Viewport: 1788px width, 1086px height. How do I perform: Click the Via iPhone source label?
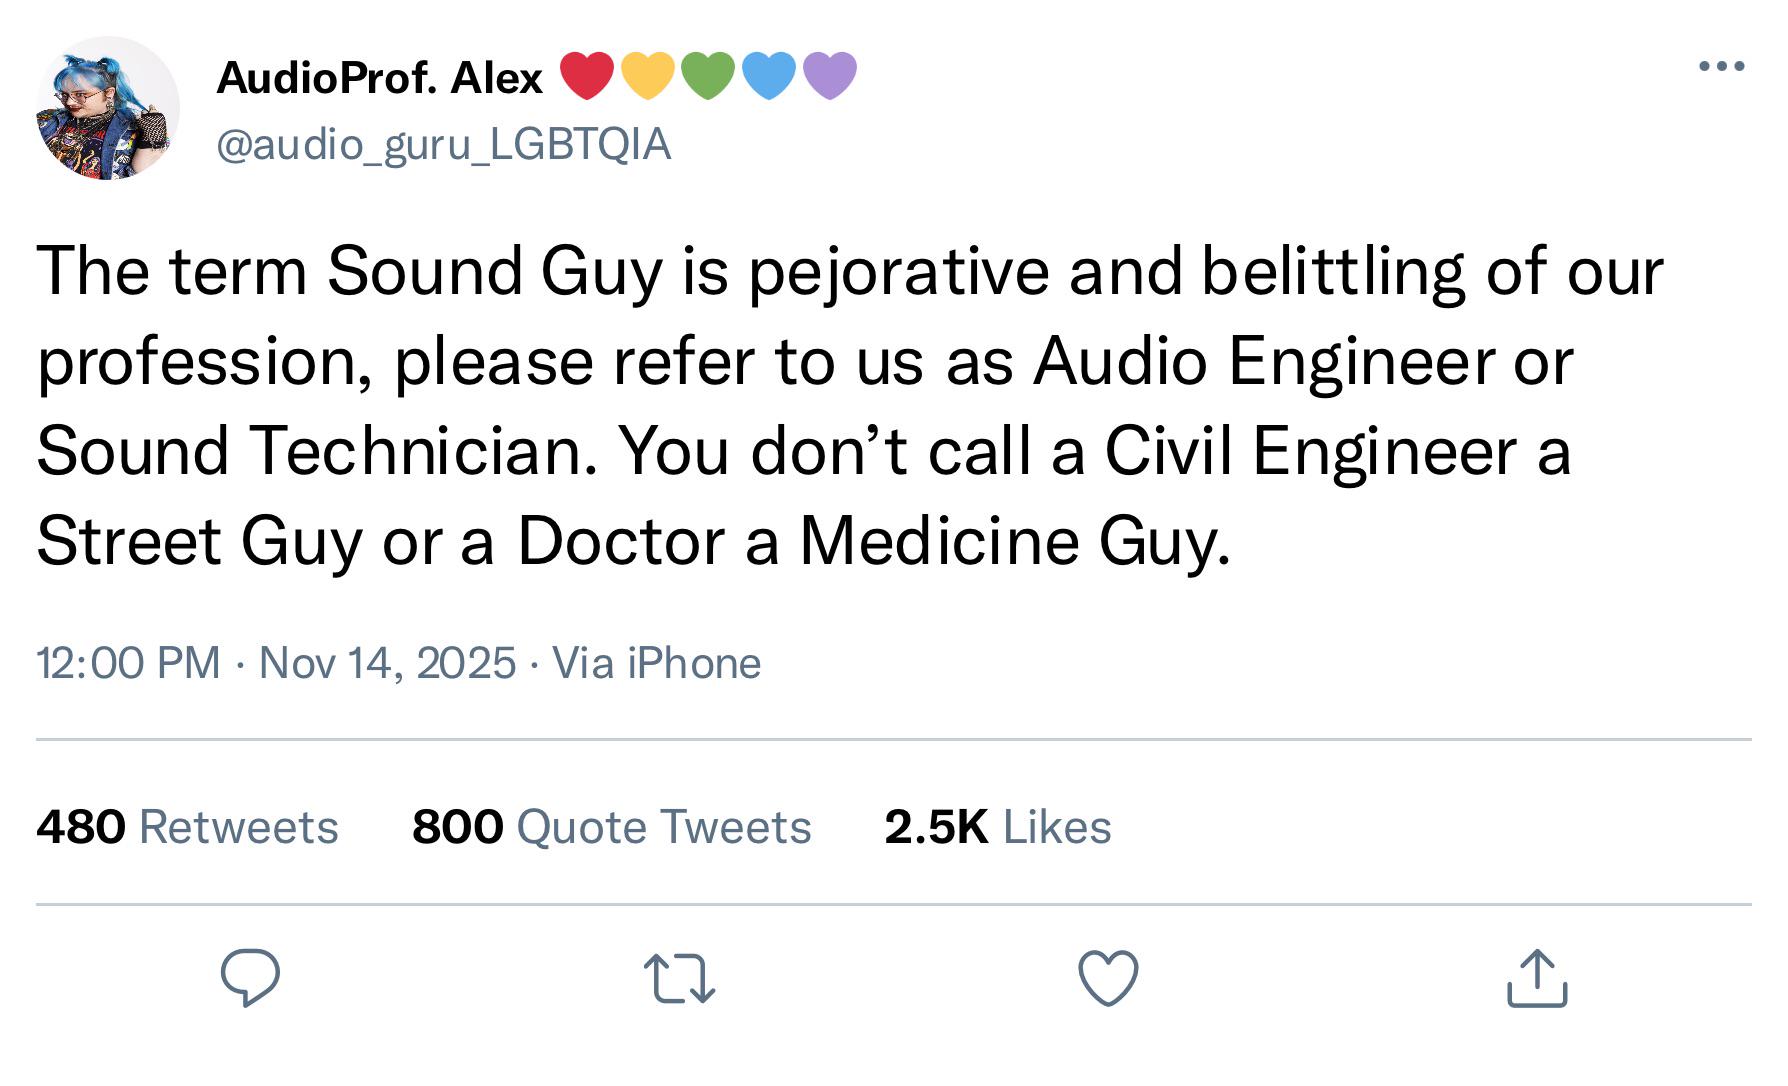[x=654, y=665]
